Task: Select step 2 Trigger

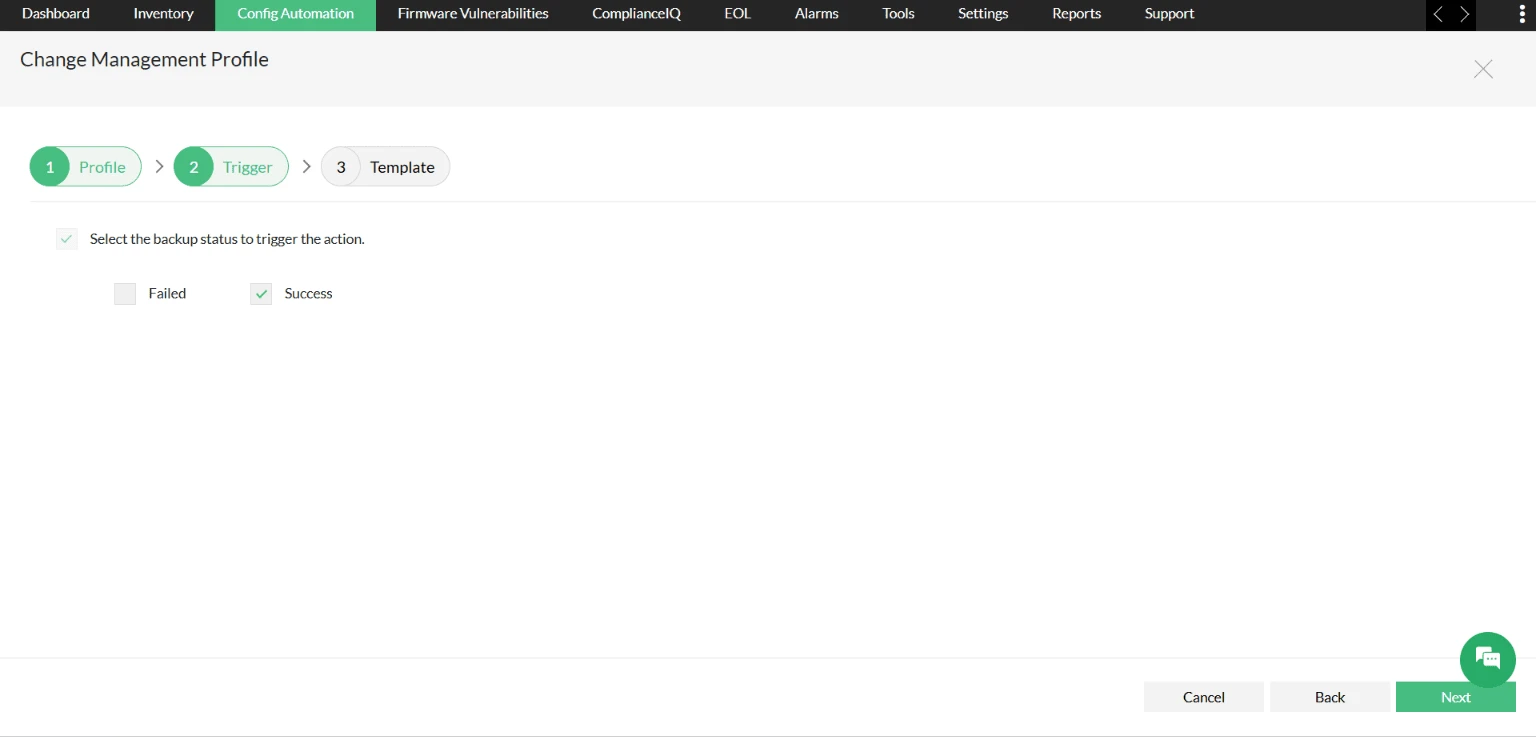Action: point(231,167)
